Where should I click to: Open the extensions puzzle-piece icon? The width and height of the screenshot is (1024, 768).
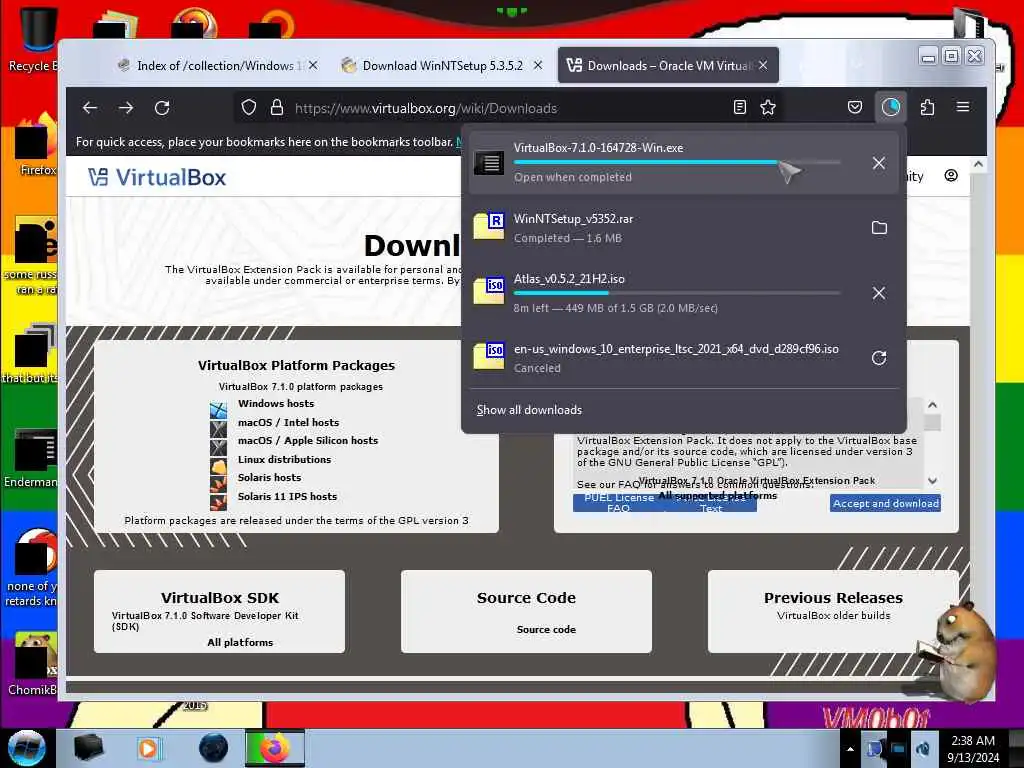(927, 108)
